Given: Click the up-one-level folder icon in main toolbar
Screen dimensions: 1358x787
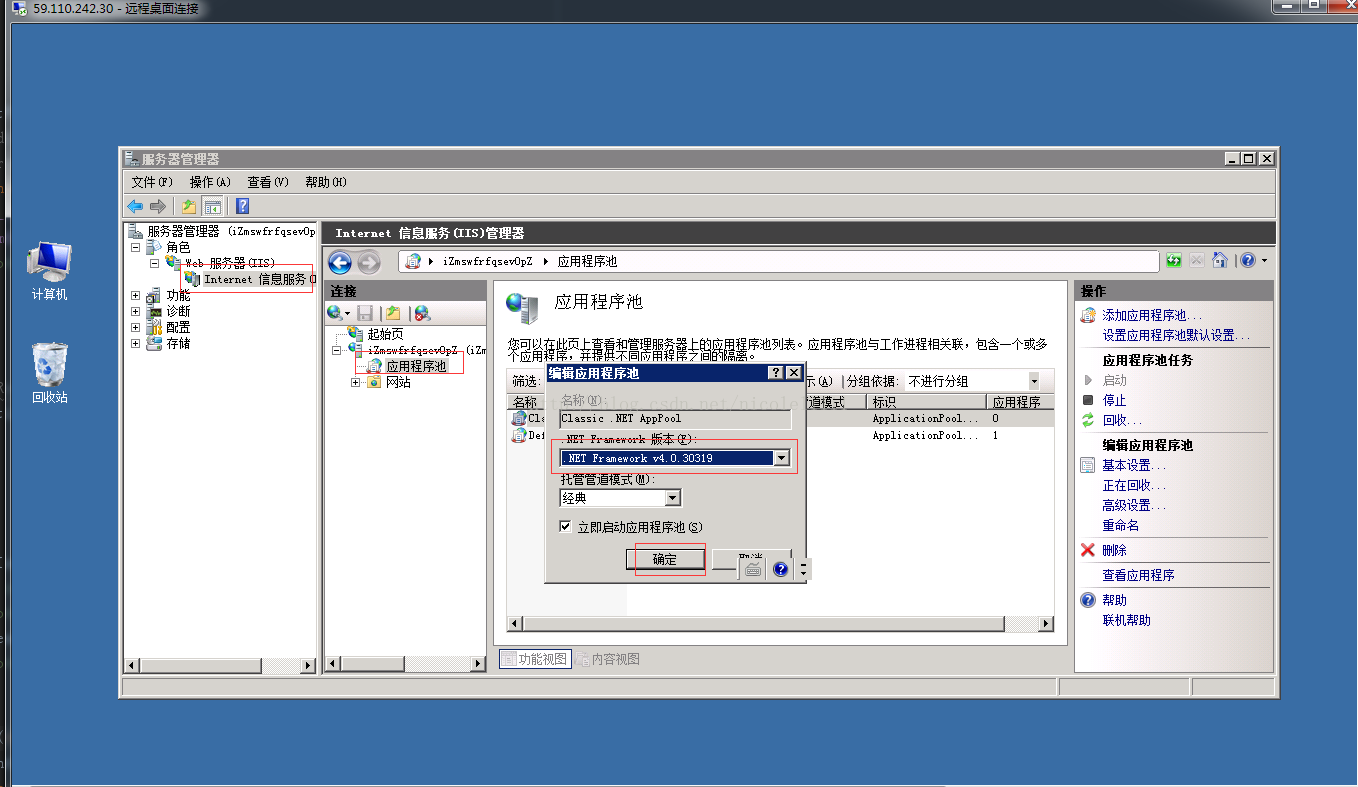Looking at the screenshot, I should [188, 206].
